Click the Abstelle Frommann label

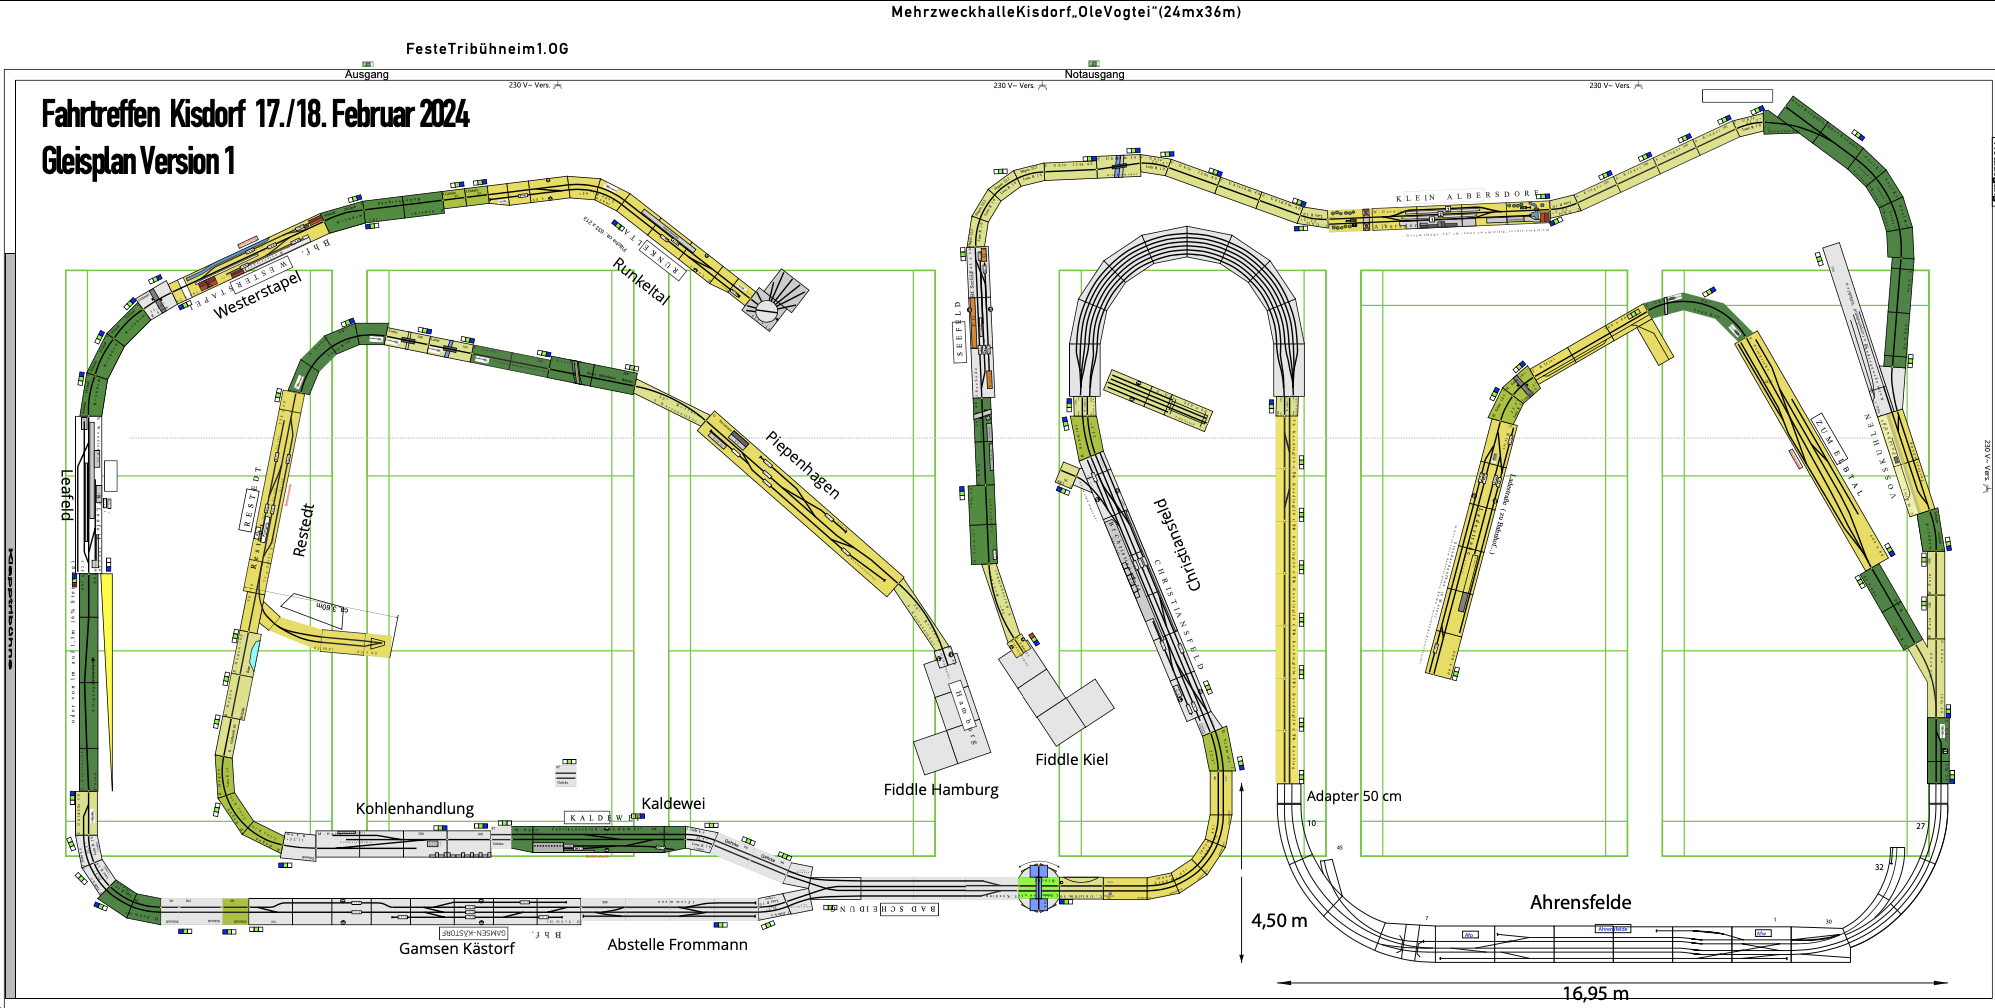click(677, 944)
